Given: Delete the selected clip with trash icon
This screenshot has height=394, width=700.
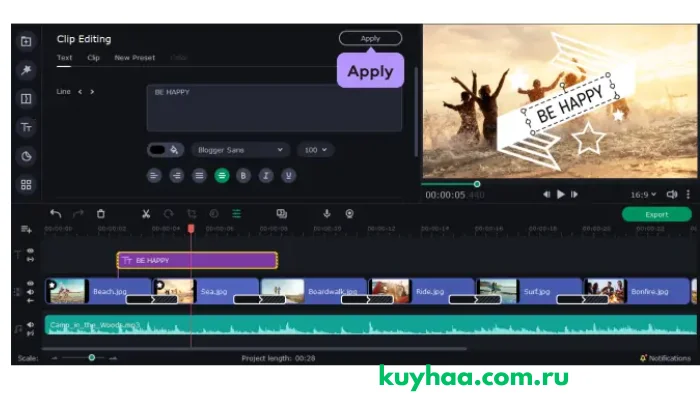Looking at the screenshot, I should point(101,214).
